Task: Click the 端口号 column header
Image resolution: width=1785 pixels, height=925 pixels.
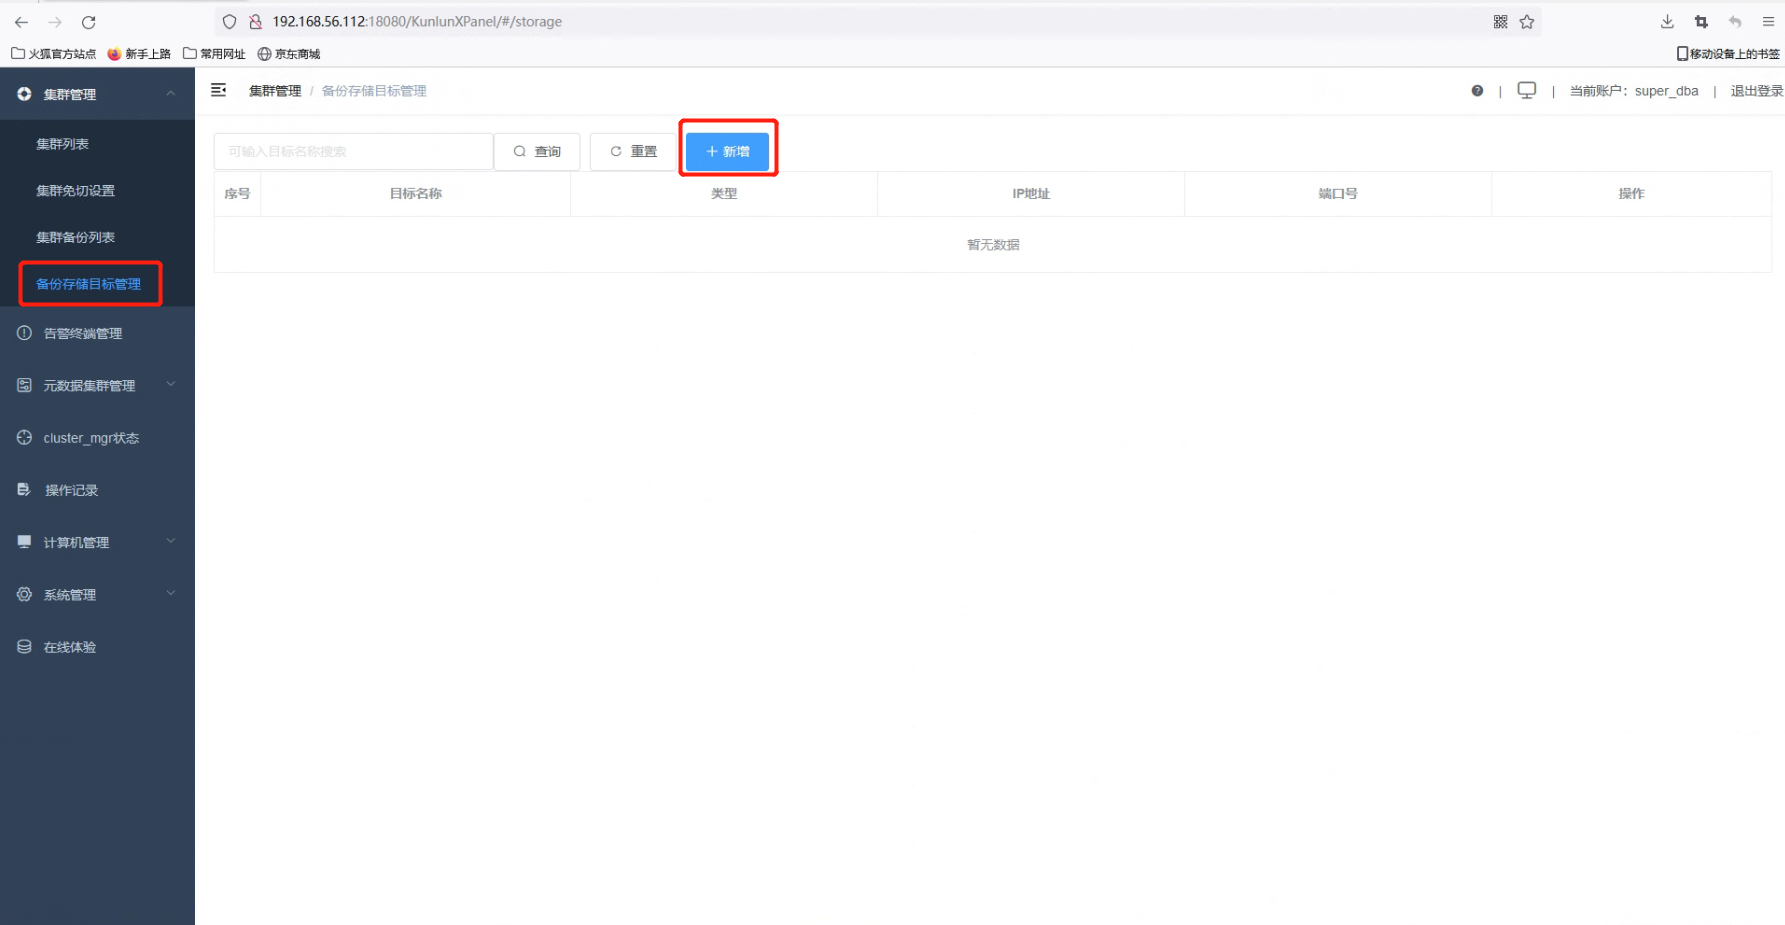Action: pos(1338,194)
